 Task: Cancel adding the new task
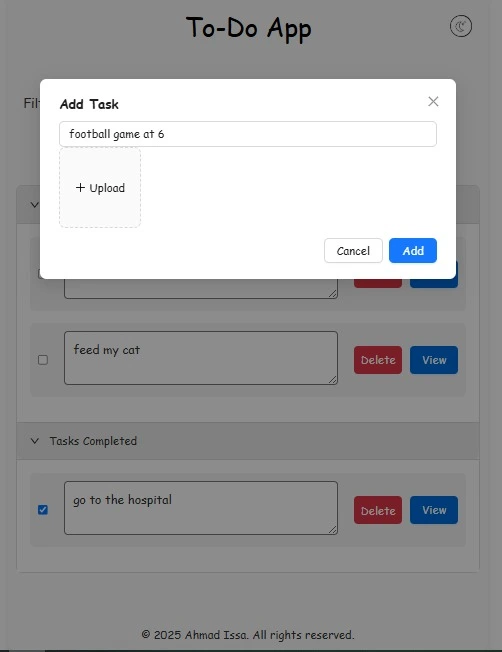[x=353, y=251]
